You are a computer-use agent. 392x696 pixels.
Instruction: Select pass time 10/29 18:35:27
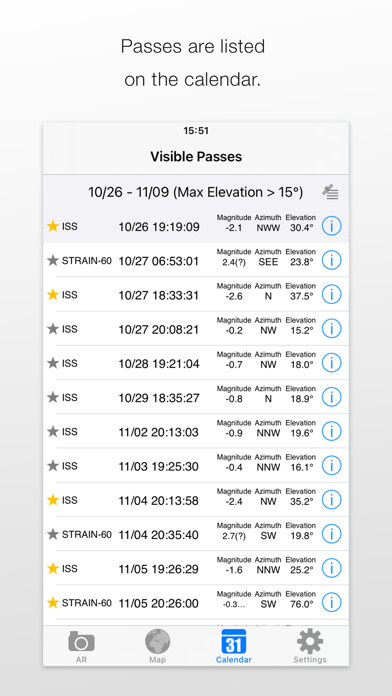coord(159,398)
